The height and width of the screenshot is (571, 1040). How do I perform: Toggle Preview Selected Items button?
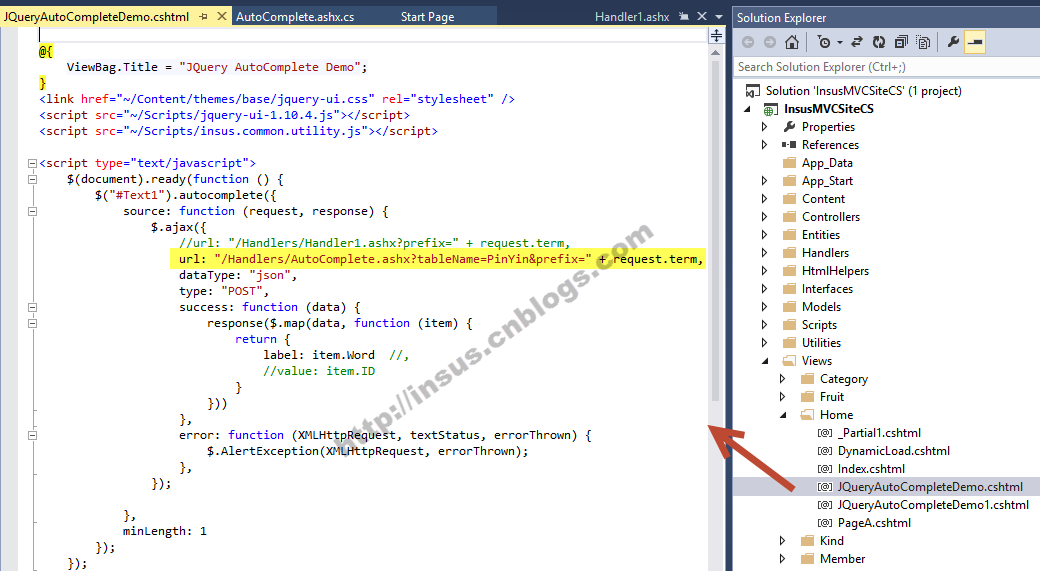click(x=975, y=42)
